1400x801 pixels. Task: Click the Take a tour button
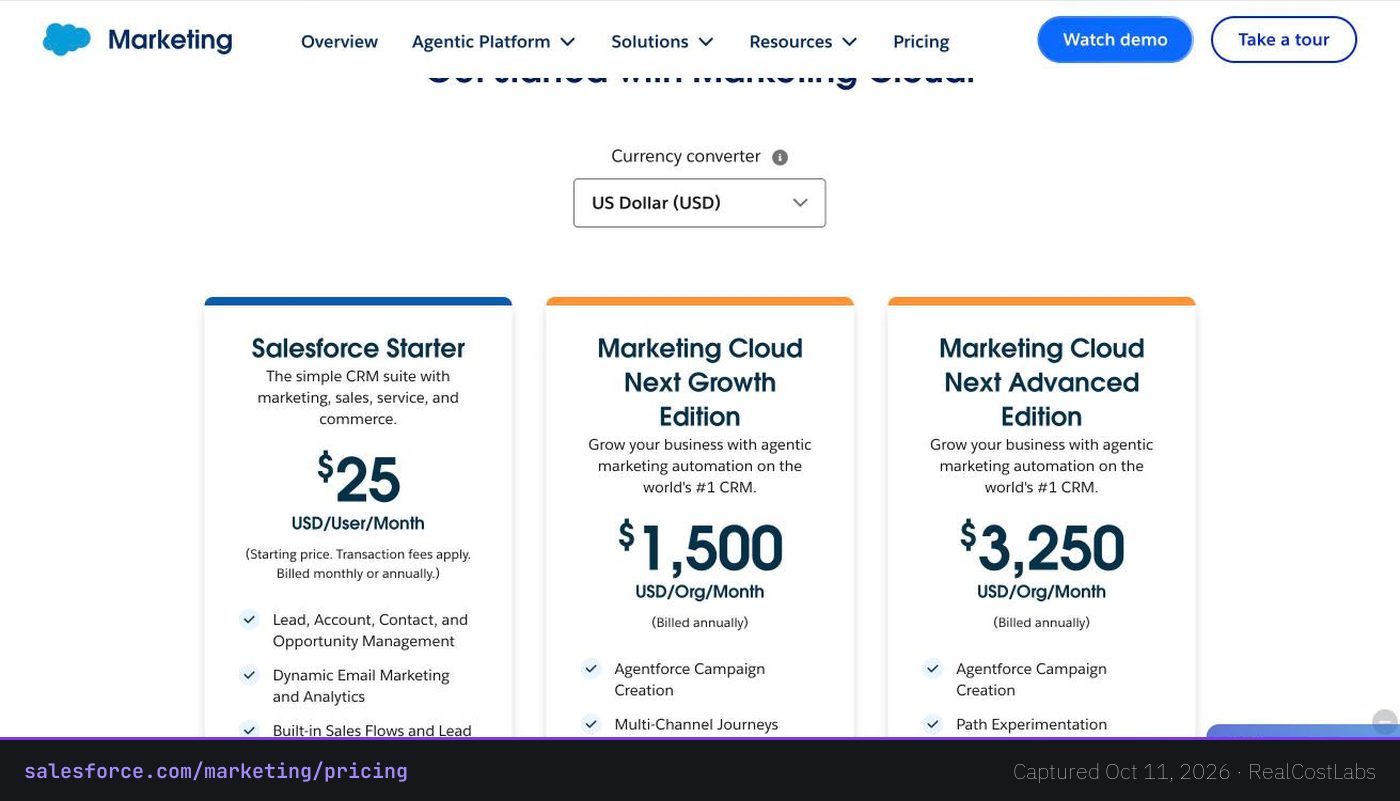[1284, 40]
